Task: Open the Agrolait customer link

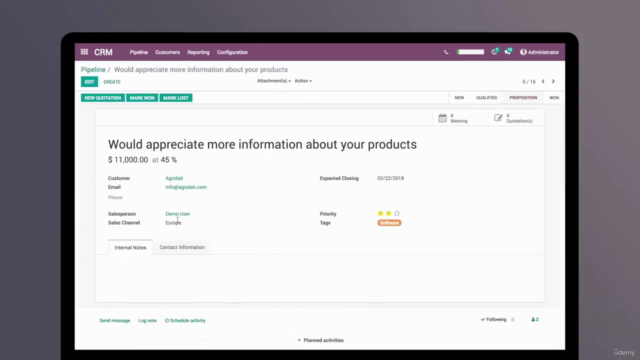Action: coord(174,178)
